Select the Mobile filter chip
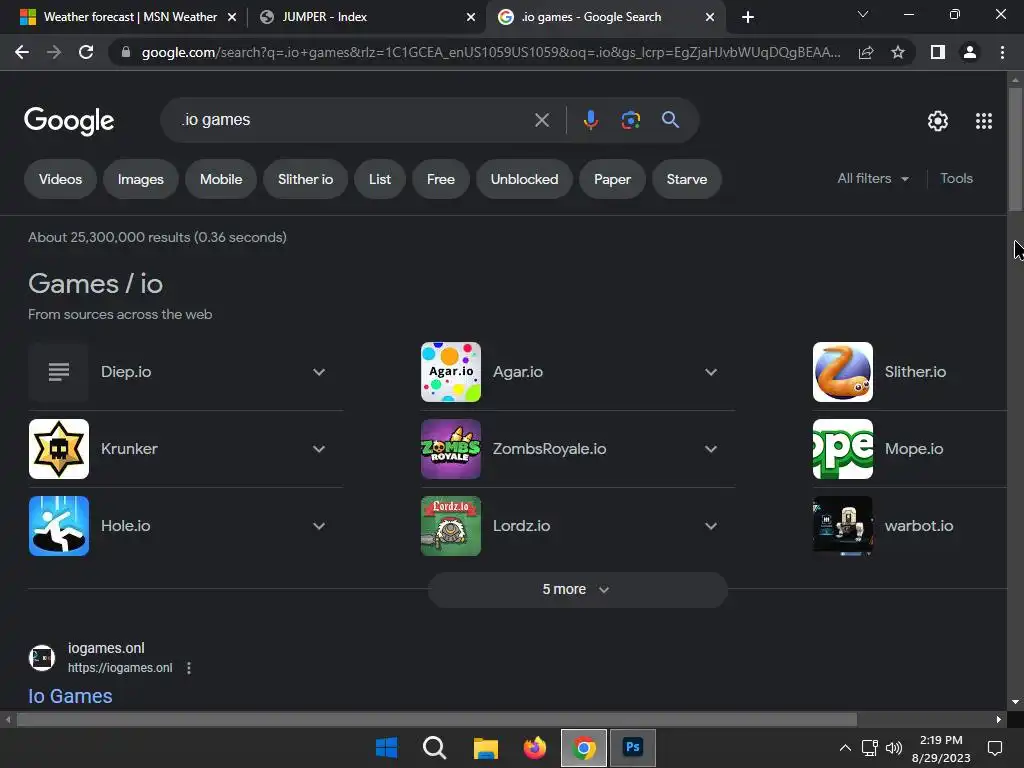The height and width of the screenshot is (768, 1024). pyautogui.click(x=221, y=179)
